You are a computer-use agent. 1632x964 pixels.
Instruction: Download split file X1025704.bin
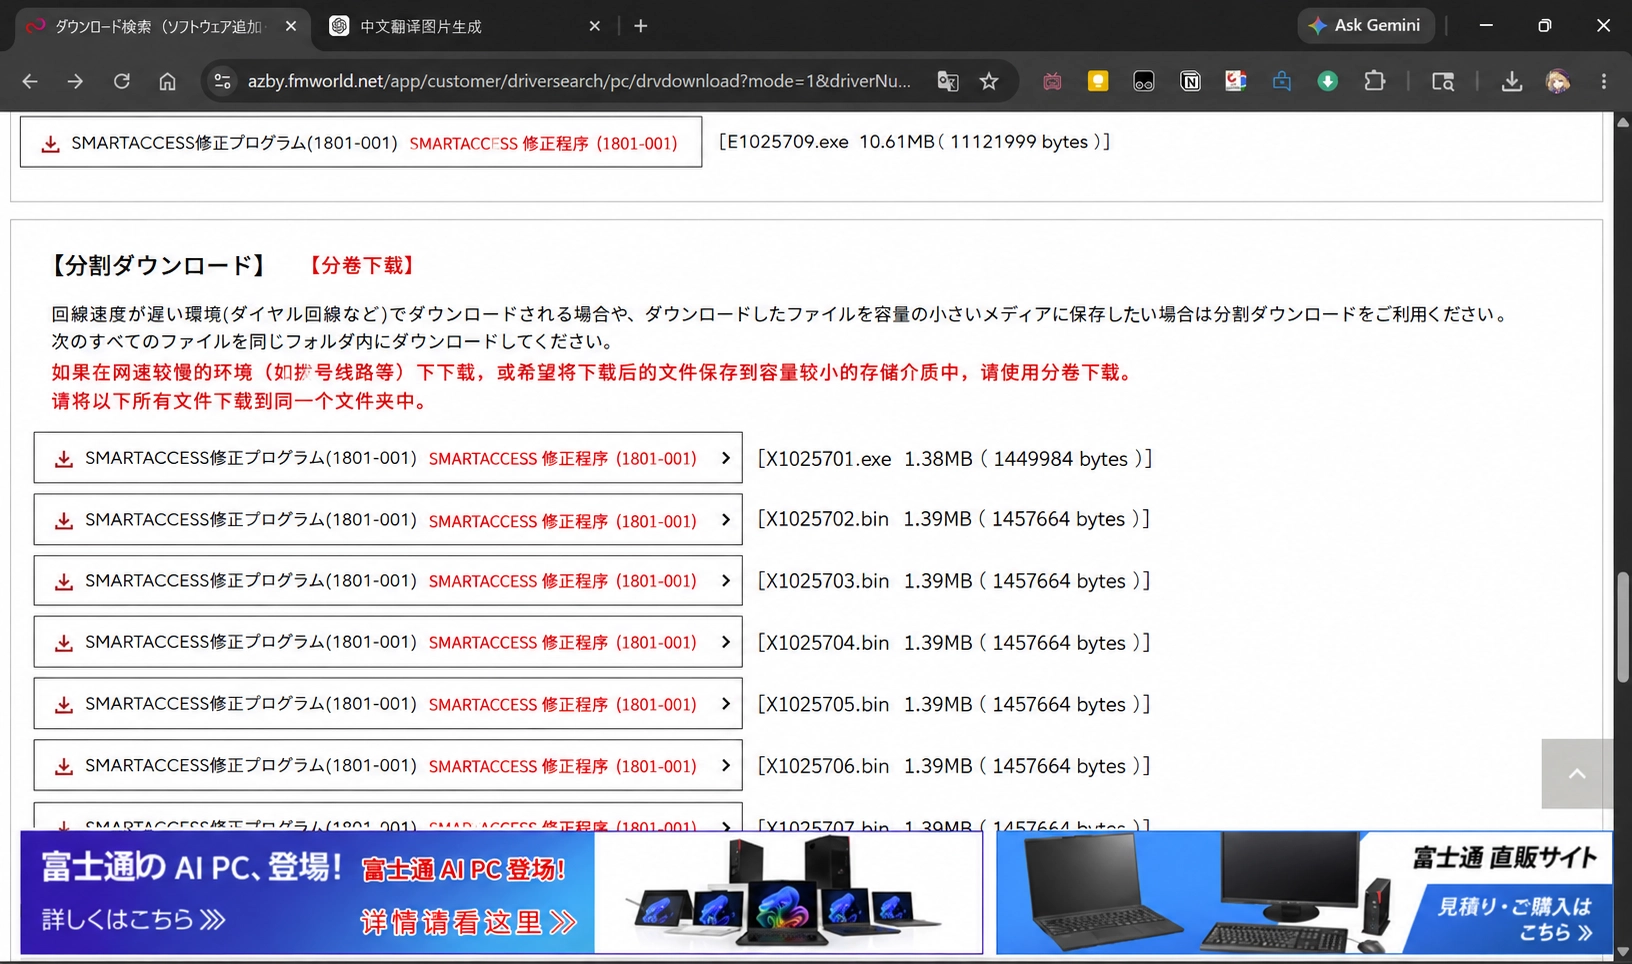(x=388, y=642)
